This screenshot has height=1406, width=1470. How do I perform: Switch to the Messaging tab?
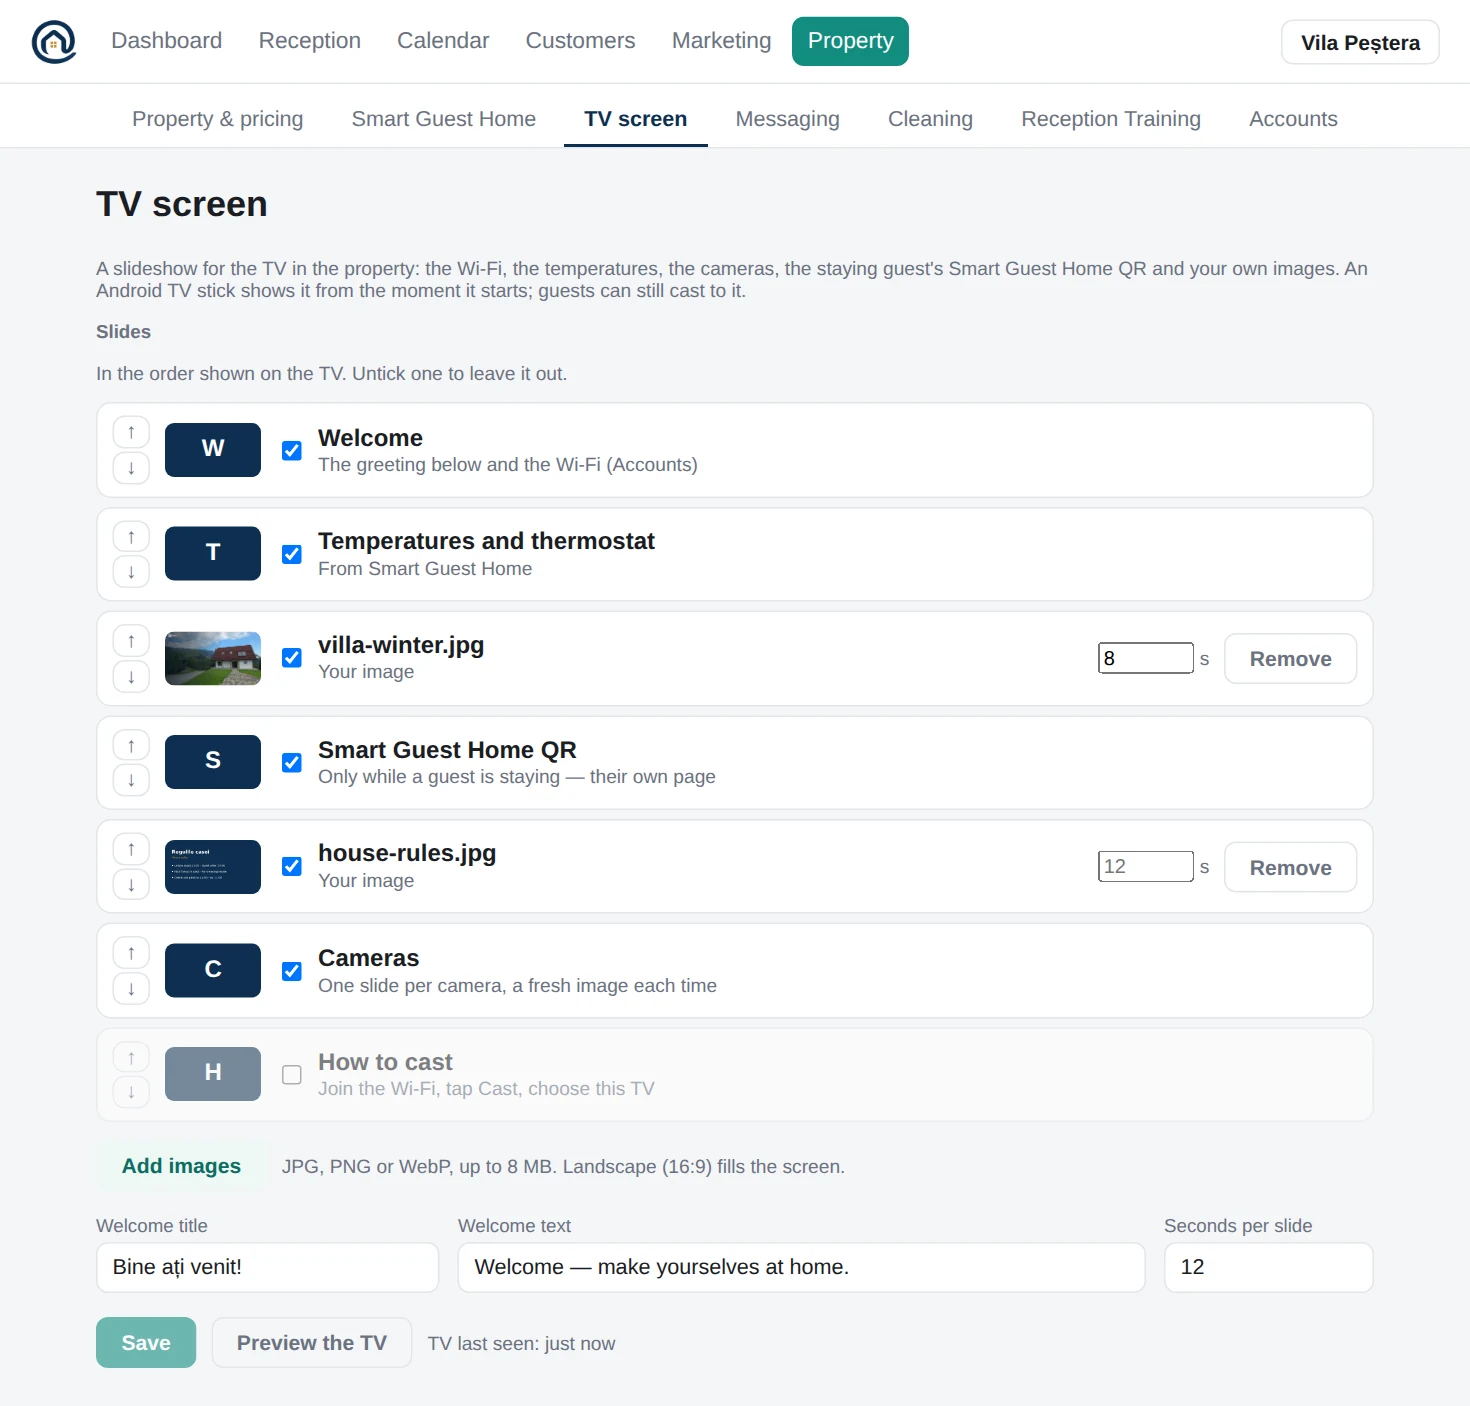[x=787, y=119]
